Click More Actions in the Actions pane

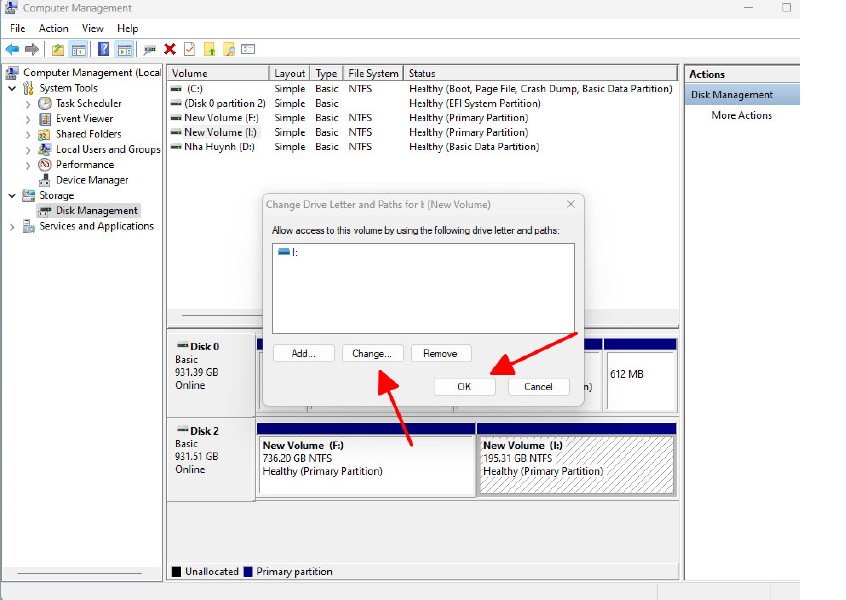pos(741,115)
